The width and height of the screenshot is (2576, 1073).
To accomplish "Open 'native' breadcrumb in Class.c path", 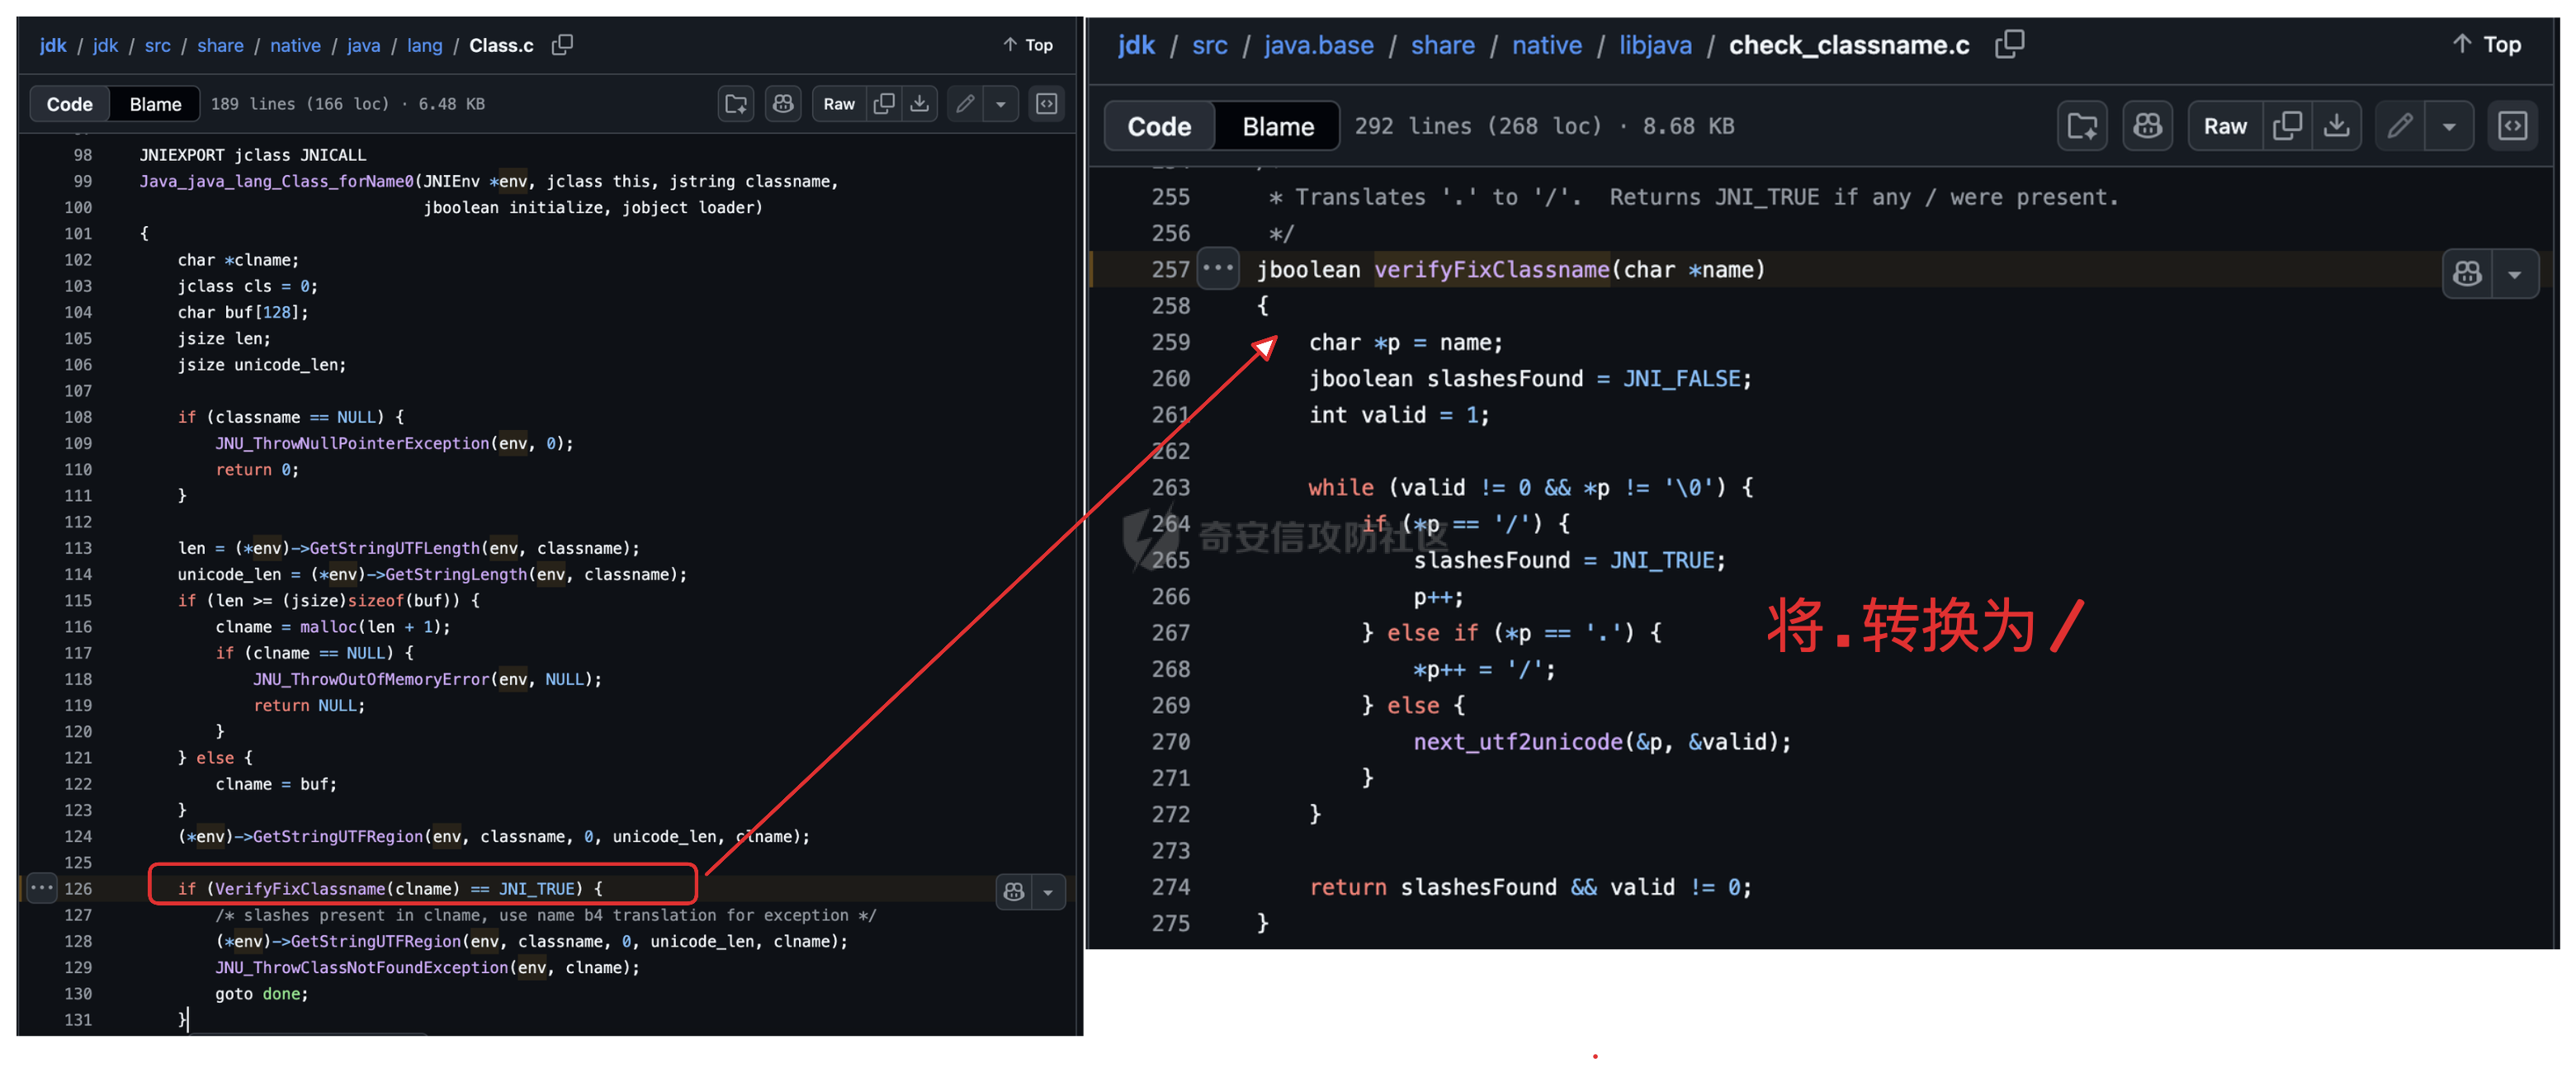I will click(x=295, y=45).
